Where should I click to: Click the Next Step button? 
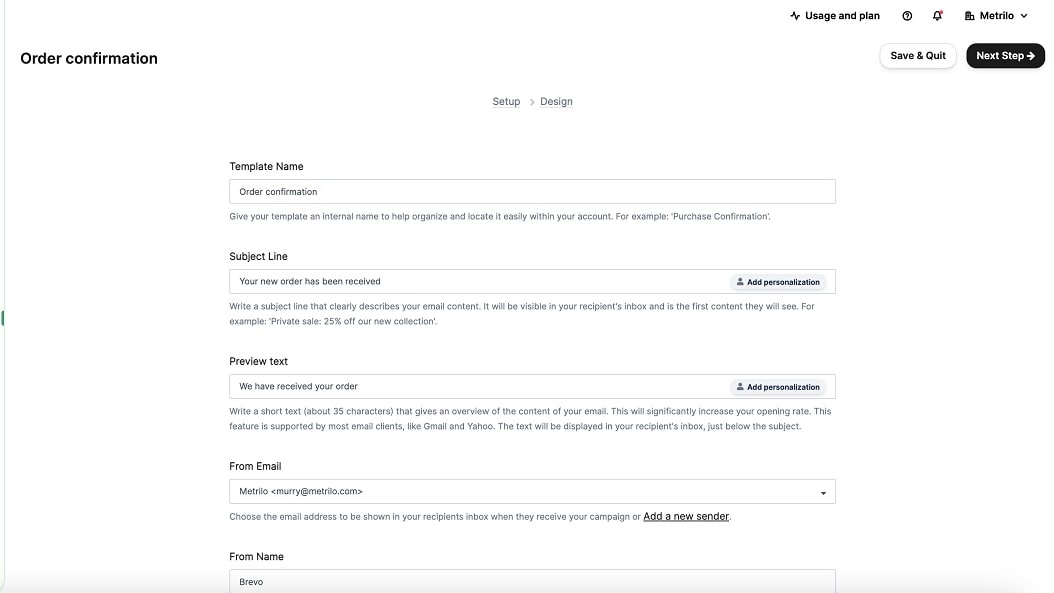click(1005, 56)
